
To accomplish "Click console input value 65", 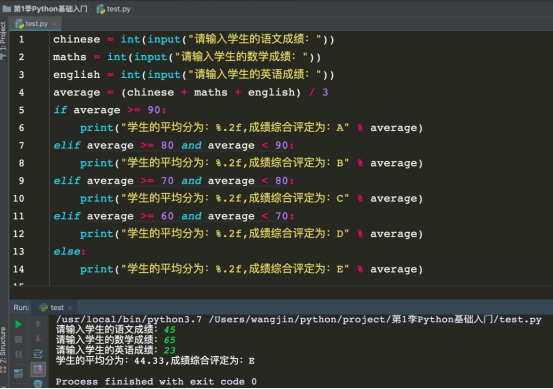I will (x=170, y=340).
